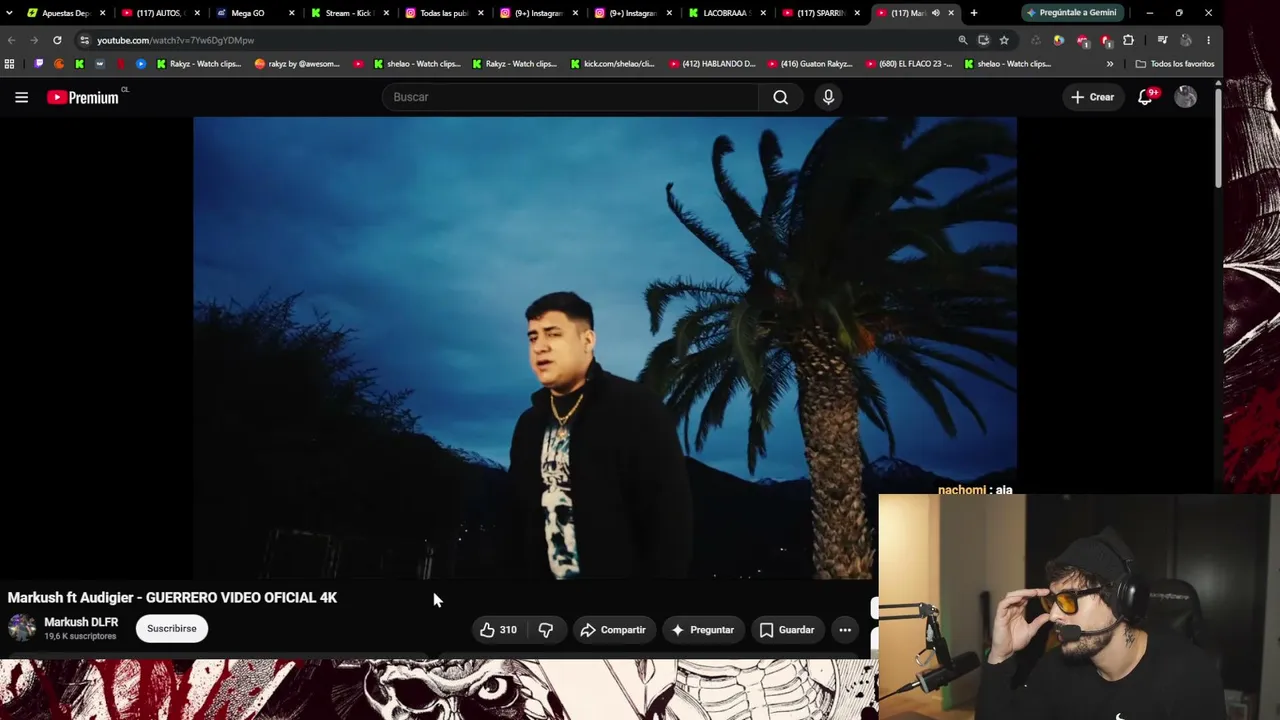Open the Crear menu button
The height and width of the screenshot is (720, 1280).
1092,97
